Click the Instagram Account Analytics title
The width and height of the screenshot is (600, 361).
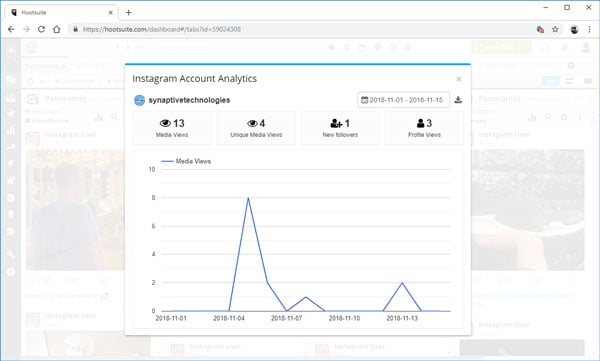click(x=194, y=78)
